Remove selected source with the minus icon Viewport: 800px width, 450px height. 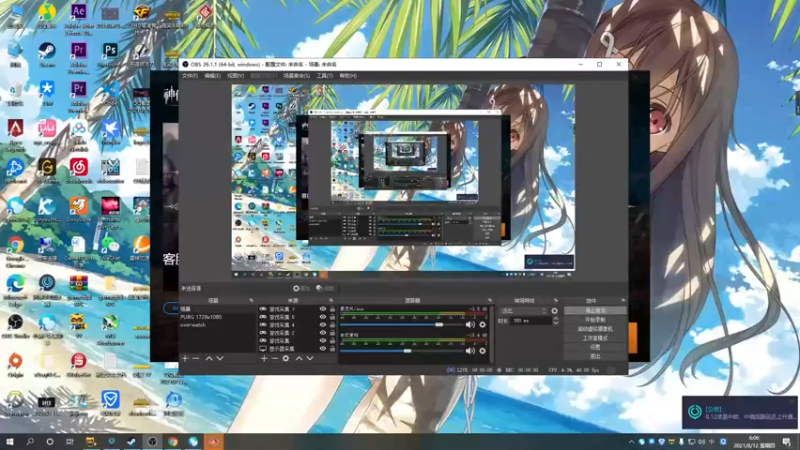[x=274, y=359]
